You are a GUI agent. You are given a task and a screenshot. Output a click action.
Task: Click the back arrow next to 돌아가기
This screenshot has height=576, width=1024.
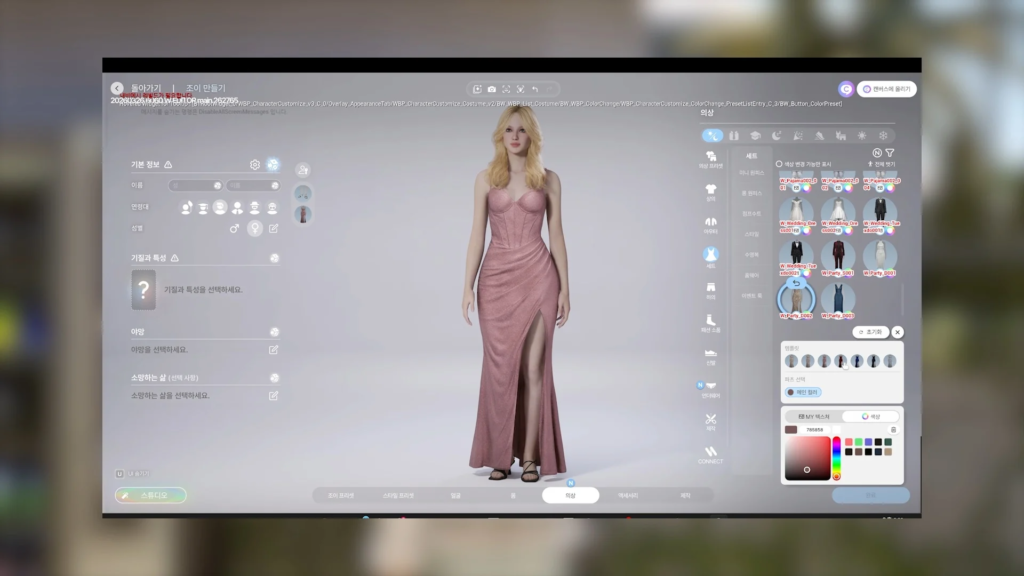[x=117, y=88]
